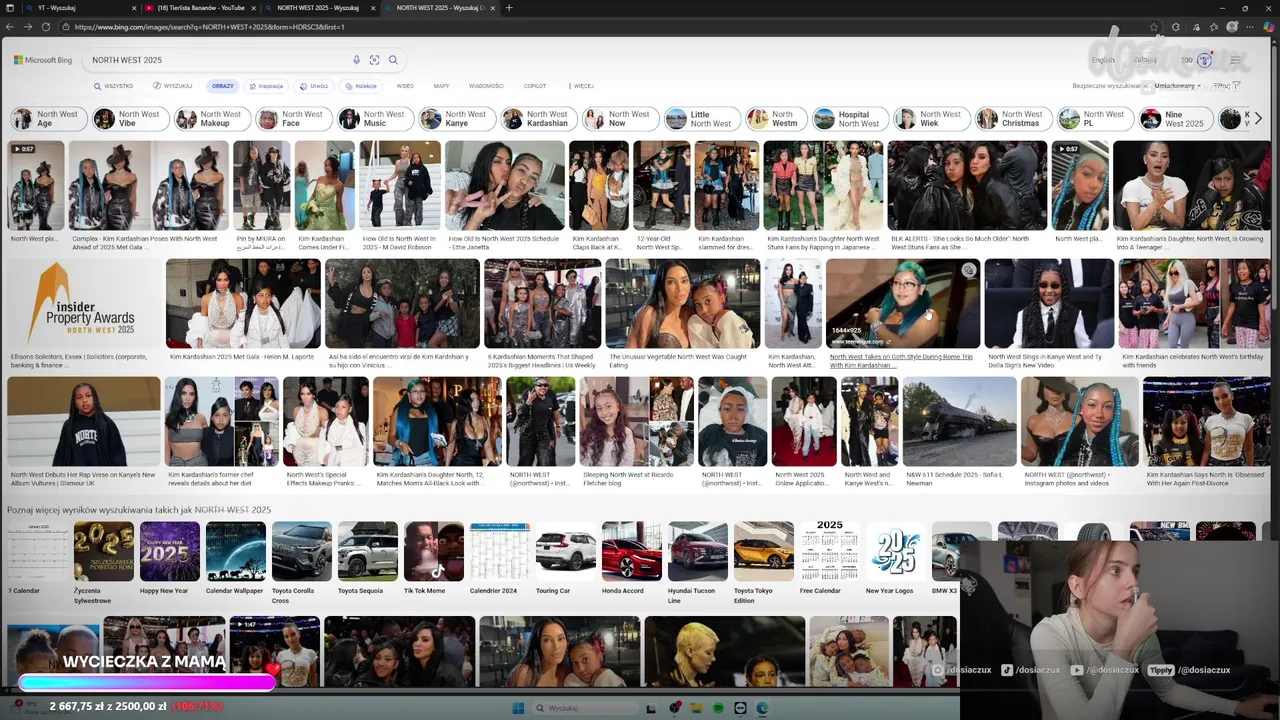This screenshot has height=720, width=1280.
Task: Open Spotify from the taskbar
Action: [x=719, y=708]
